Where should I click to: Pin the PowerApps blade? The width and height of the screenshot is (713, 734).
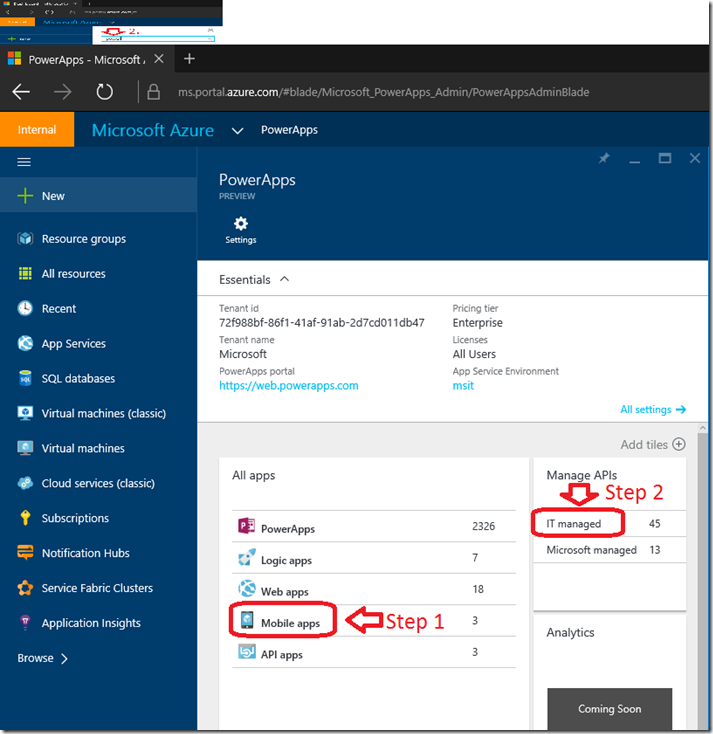click(604, 159)
